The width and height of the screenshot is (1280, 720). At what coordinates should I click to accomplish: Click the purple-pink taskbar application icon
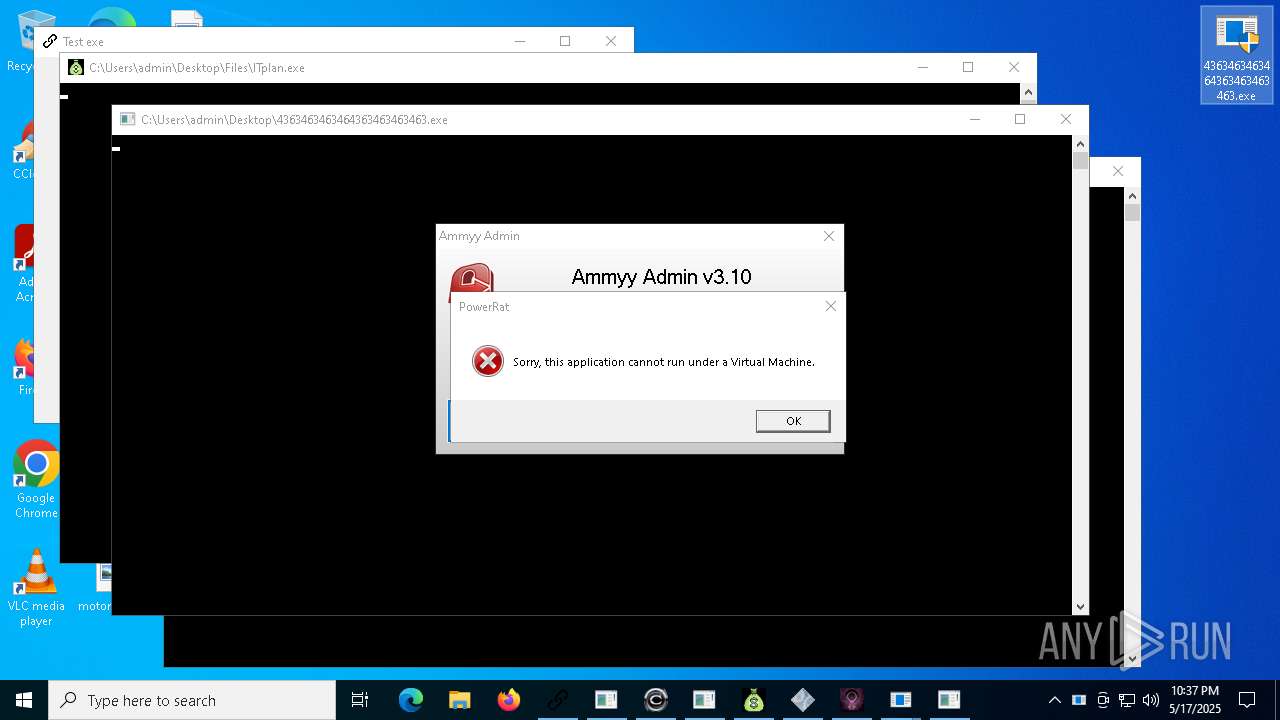pyautogui.click(x=851, y=700)
